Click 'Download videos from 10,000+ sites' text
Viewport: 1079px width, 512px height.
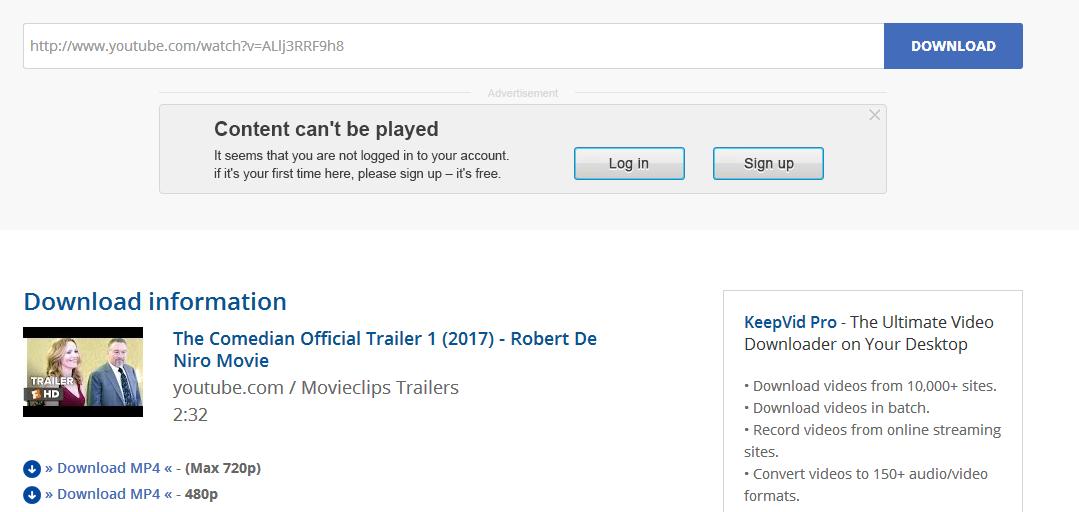(x=870, y=386)
